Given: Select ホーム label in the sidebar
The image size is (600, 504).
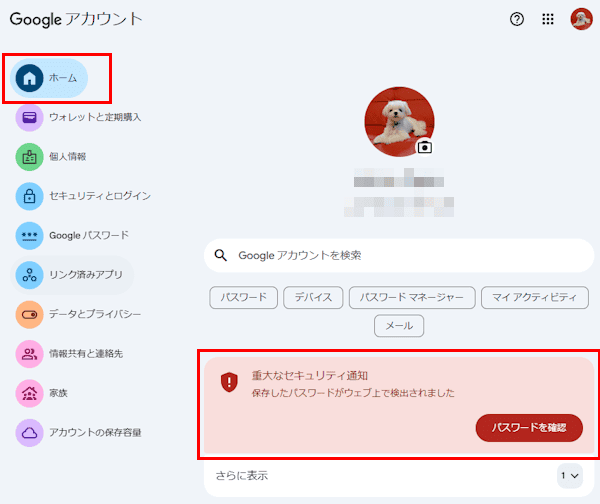Looking at the screenshot, I should (63, 78).
